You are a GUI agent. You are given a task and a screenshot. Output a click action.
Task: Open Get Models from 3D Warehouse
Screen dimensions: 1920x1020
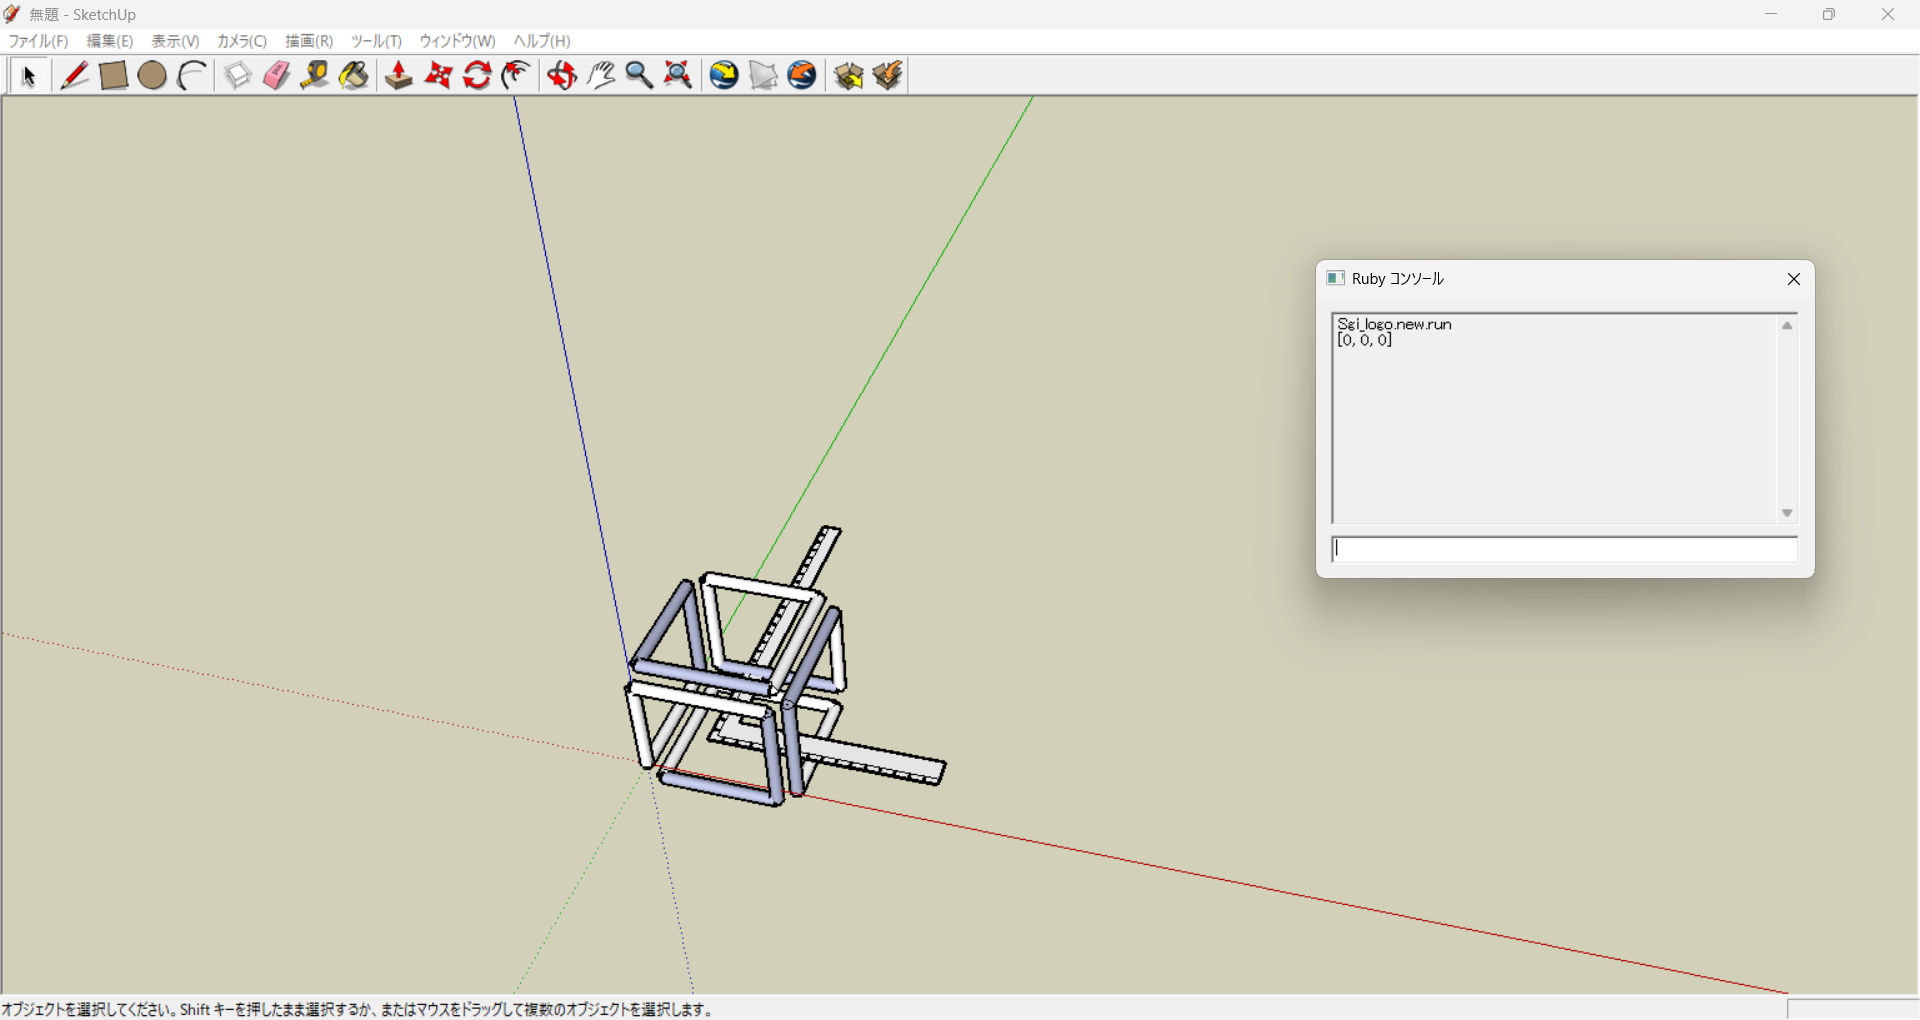coord(848,76)
